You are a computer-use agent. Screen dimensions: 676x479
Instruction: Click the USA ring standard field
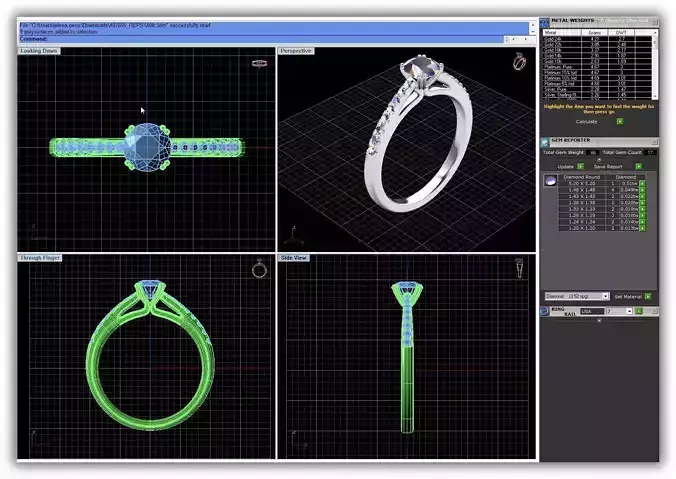pos(592,311)
